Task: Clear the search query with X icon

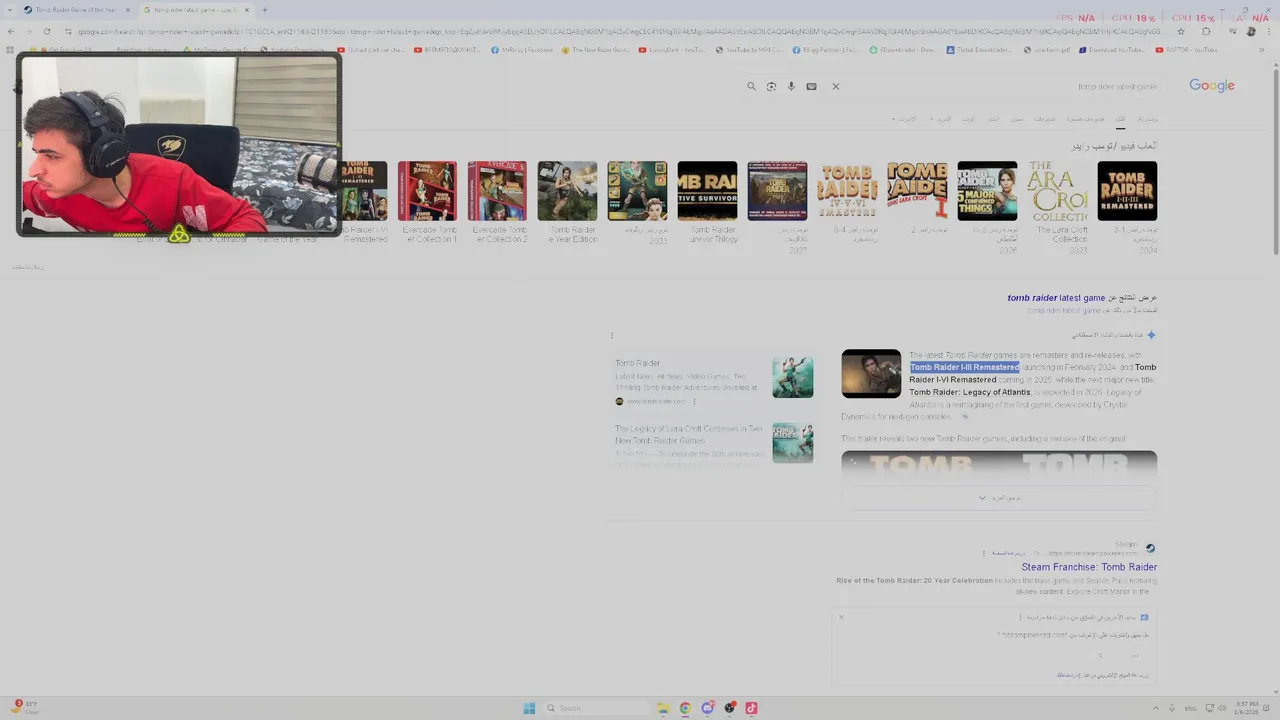Action: coord(836,86)
